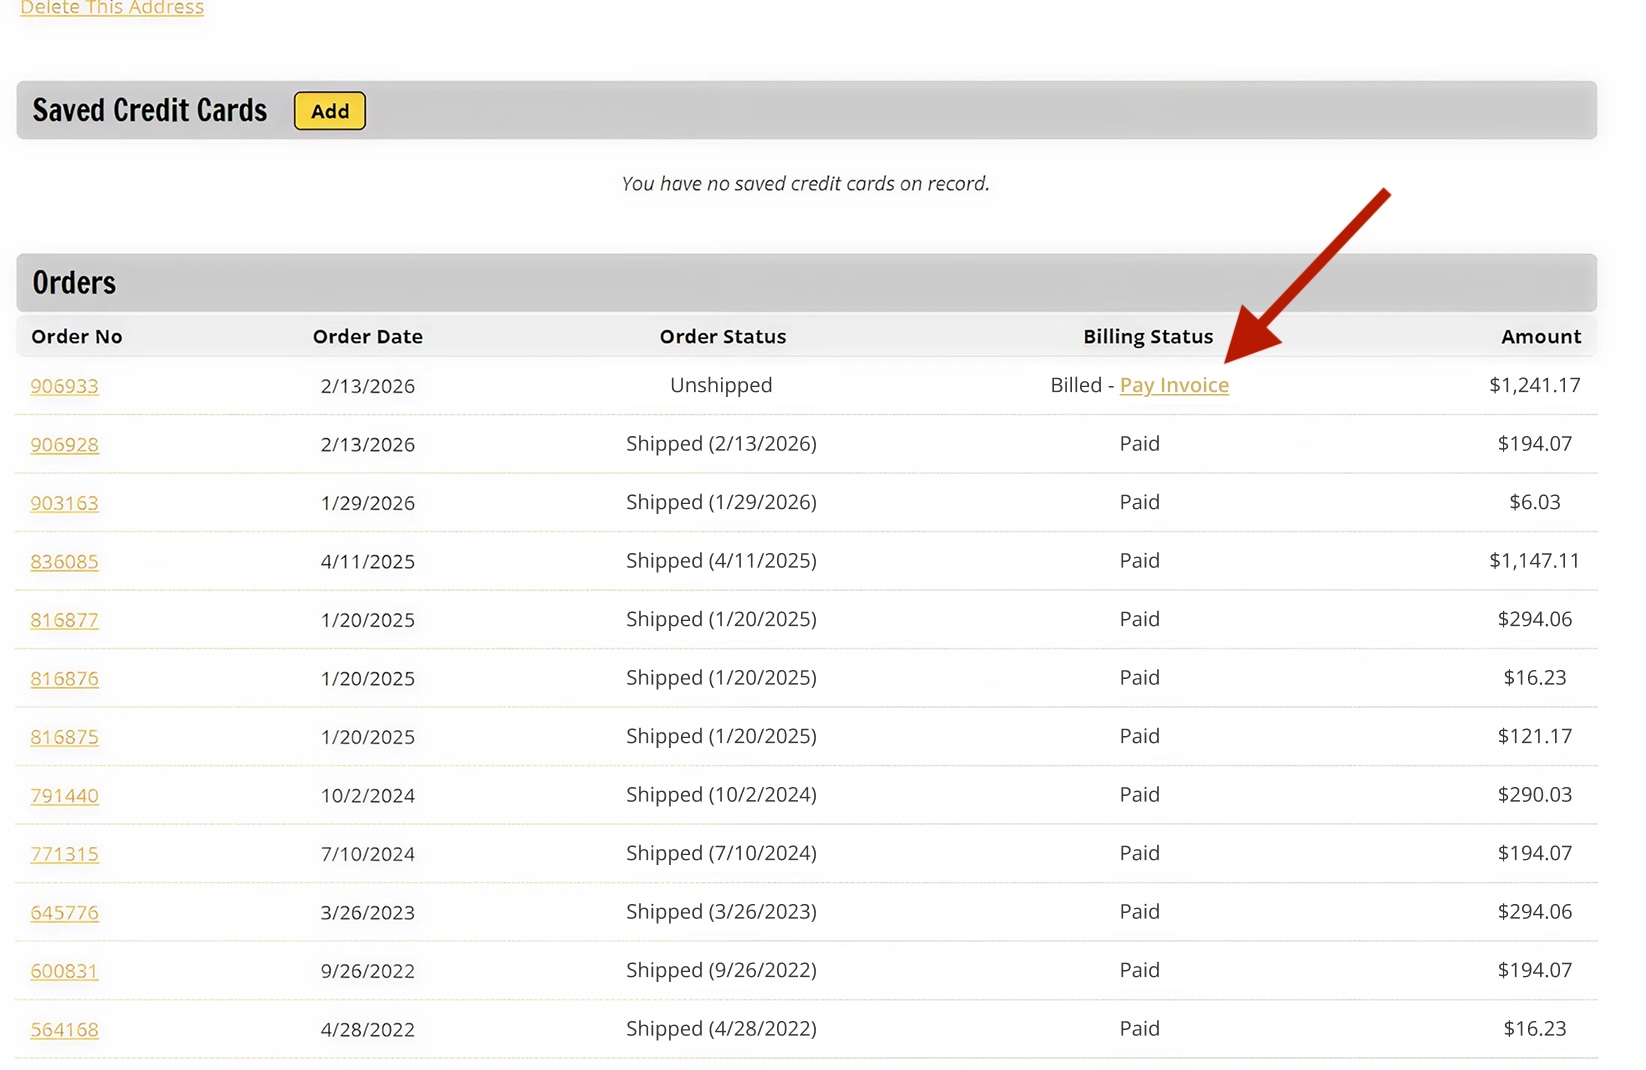Open order 816875 details

(64, 737)
